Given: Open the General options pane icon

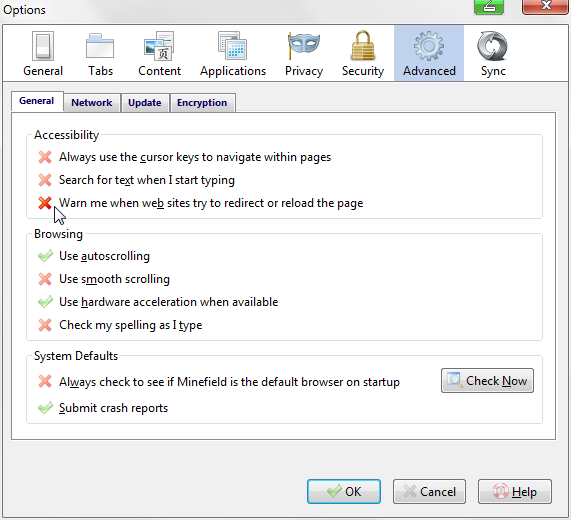Looking at the screenshot, I should point(43,54).
